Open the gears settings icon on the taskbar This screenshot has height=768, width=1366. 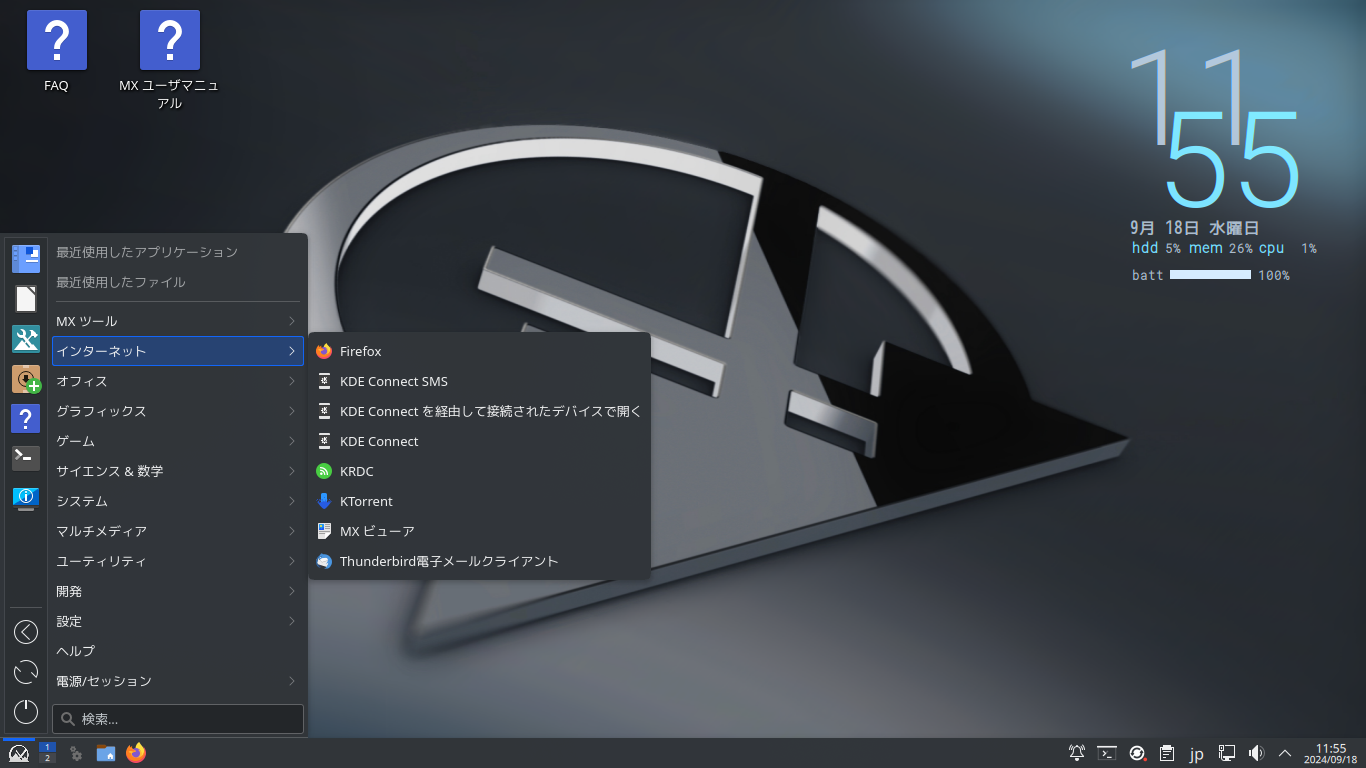[x=76, y=753]
